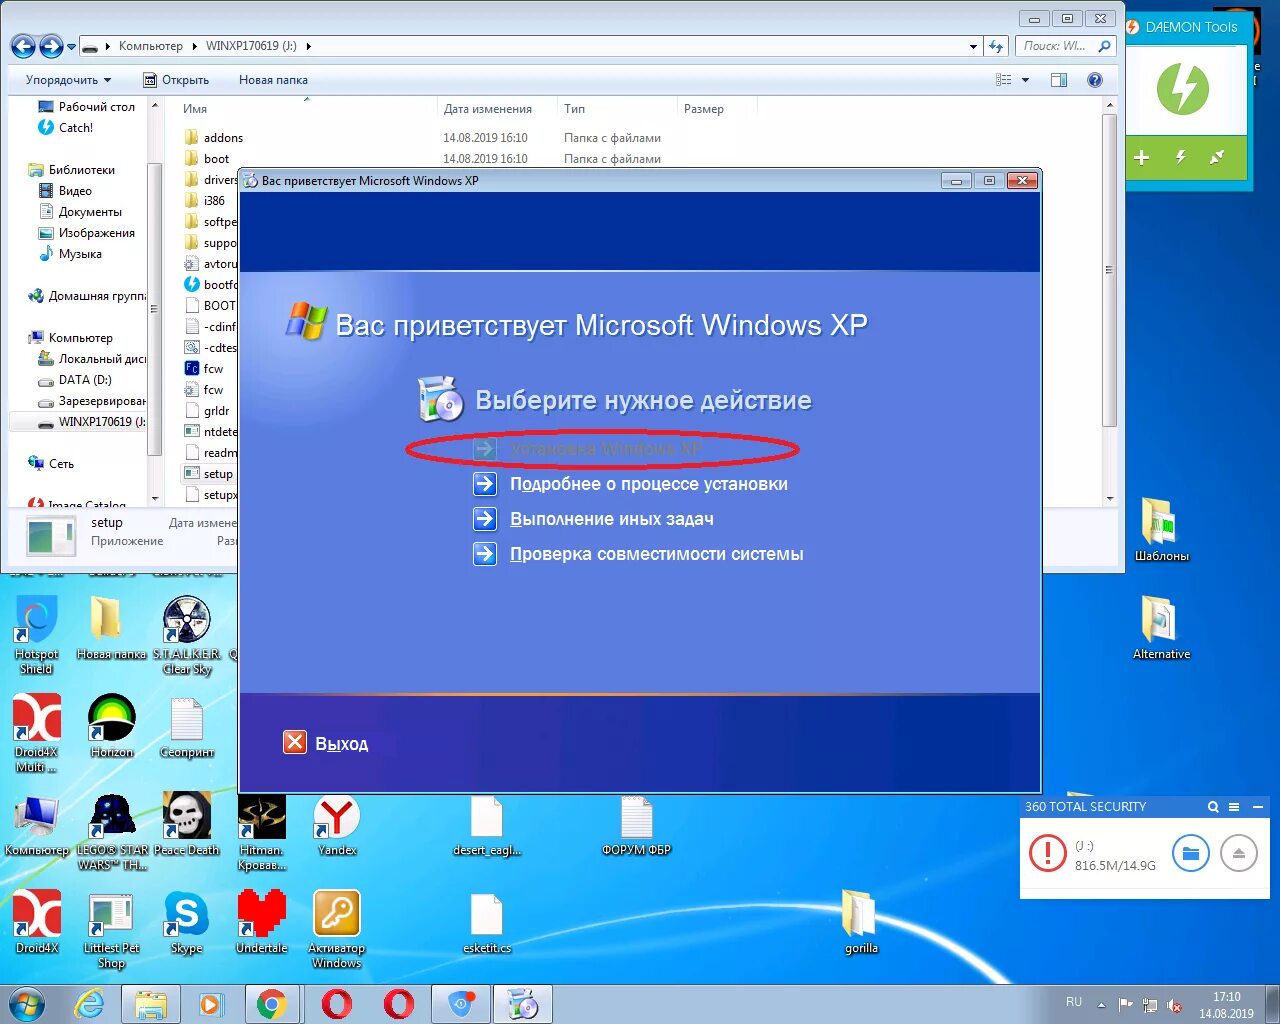Open recent locations dropdown next to forward button
Screen dimensions: 1280x1024
click(71, 47)
